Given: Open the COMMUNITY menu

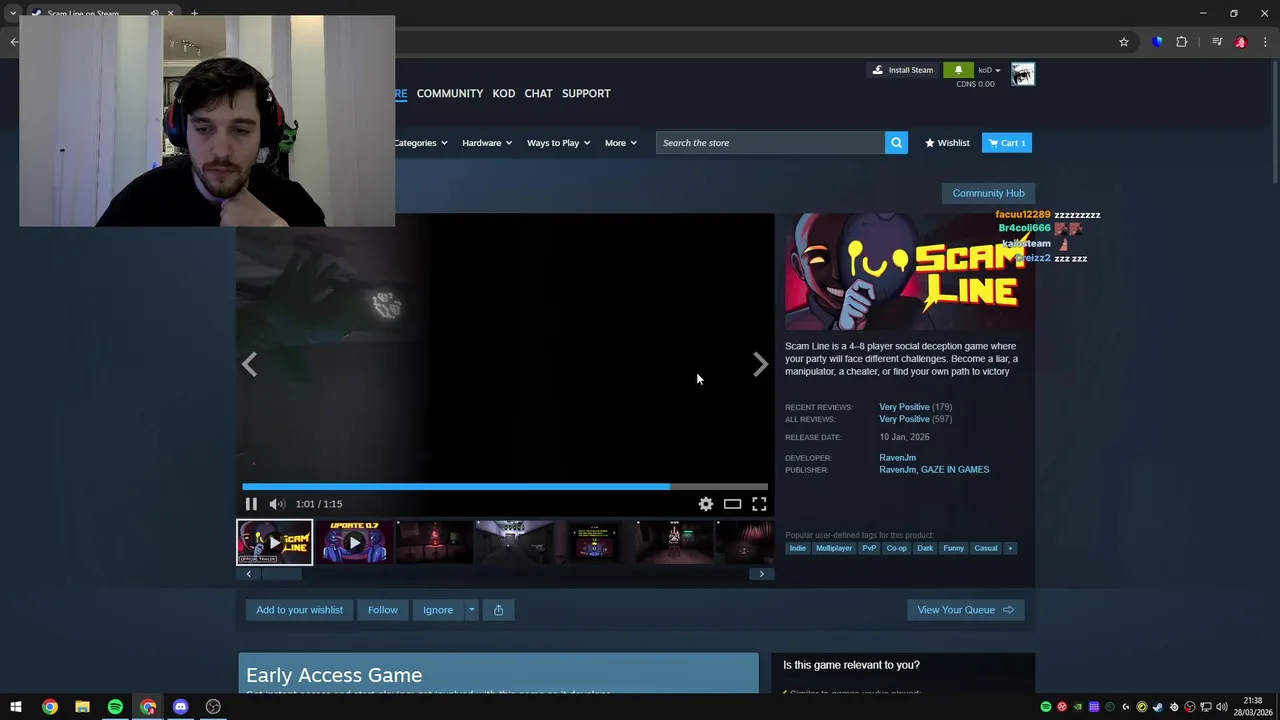Looking at the screenshot, I should (x=450, y=93).
